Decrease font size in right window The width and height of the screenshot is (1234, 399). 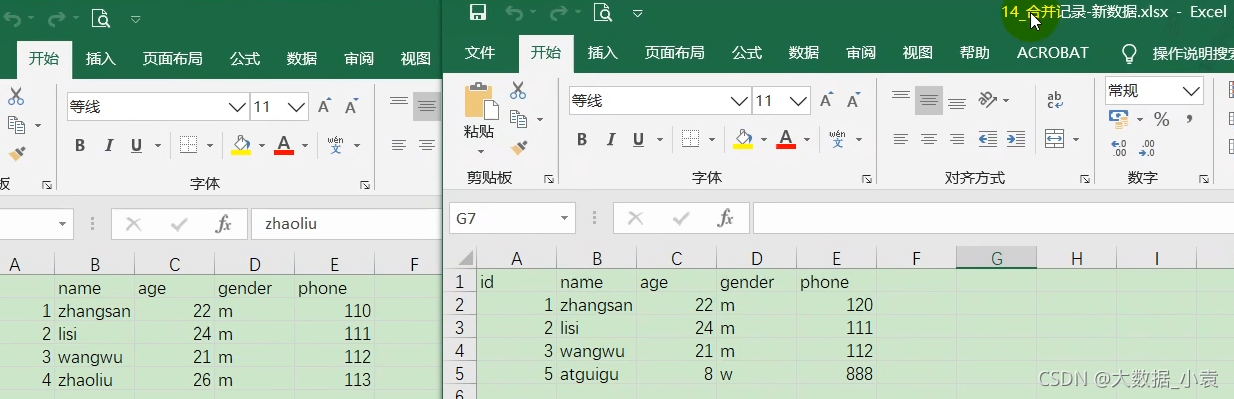(854, 101)
